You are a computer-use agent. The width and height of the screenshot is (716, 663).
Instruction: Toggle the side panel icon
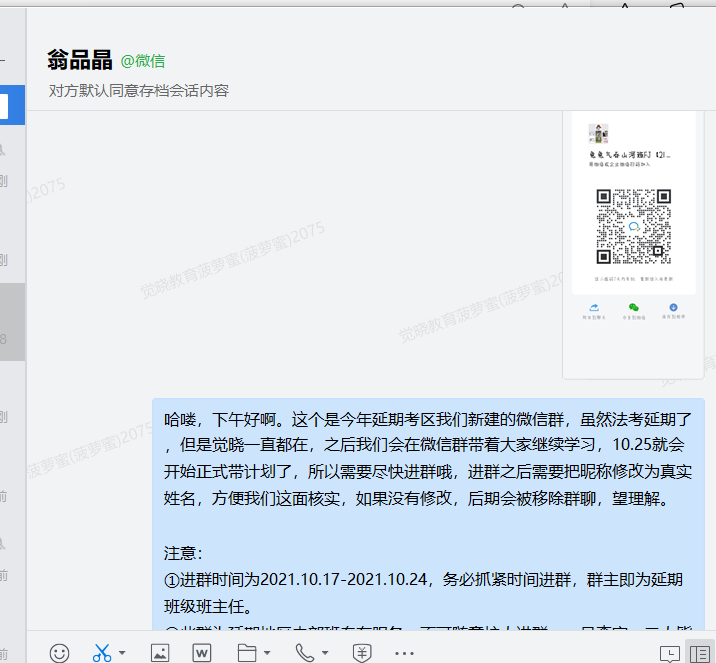click(700, 654)
